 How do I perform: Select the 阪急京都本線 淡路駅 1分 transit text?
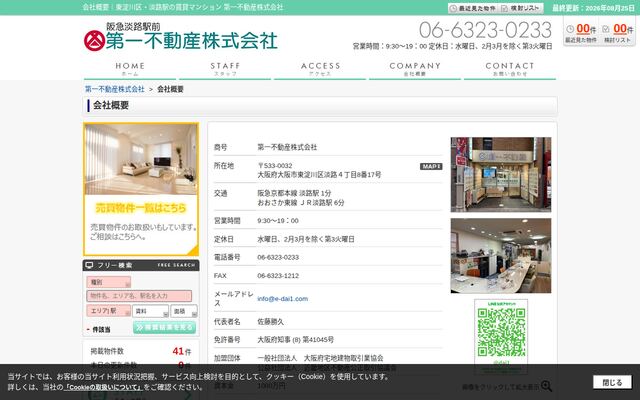tap(294, 193)
